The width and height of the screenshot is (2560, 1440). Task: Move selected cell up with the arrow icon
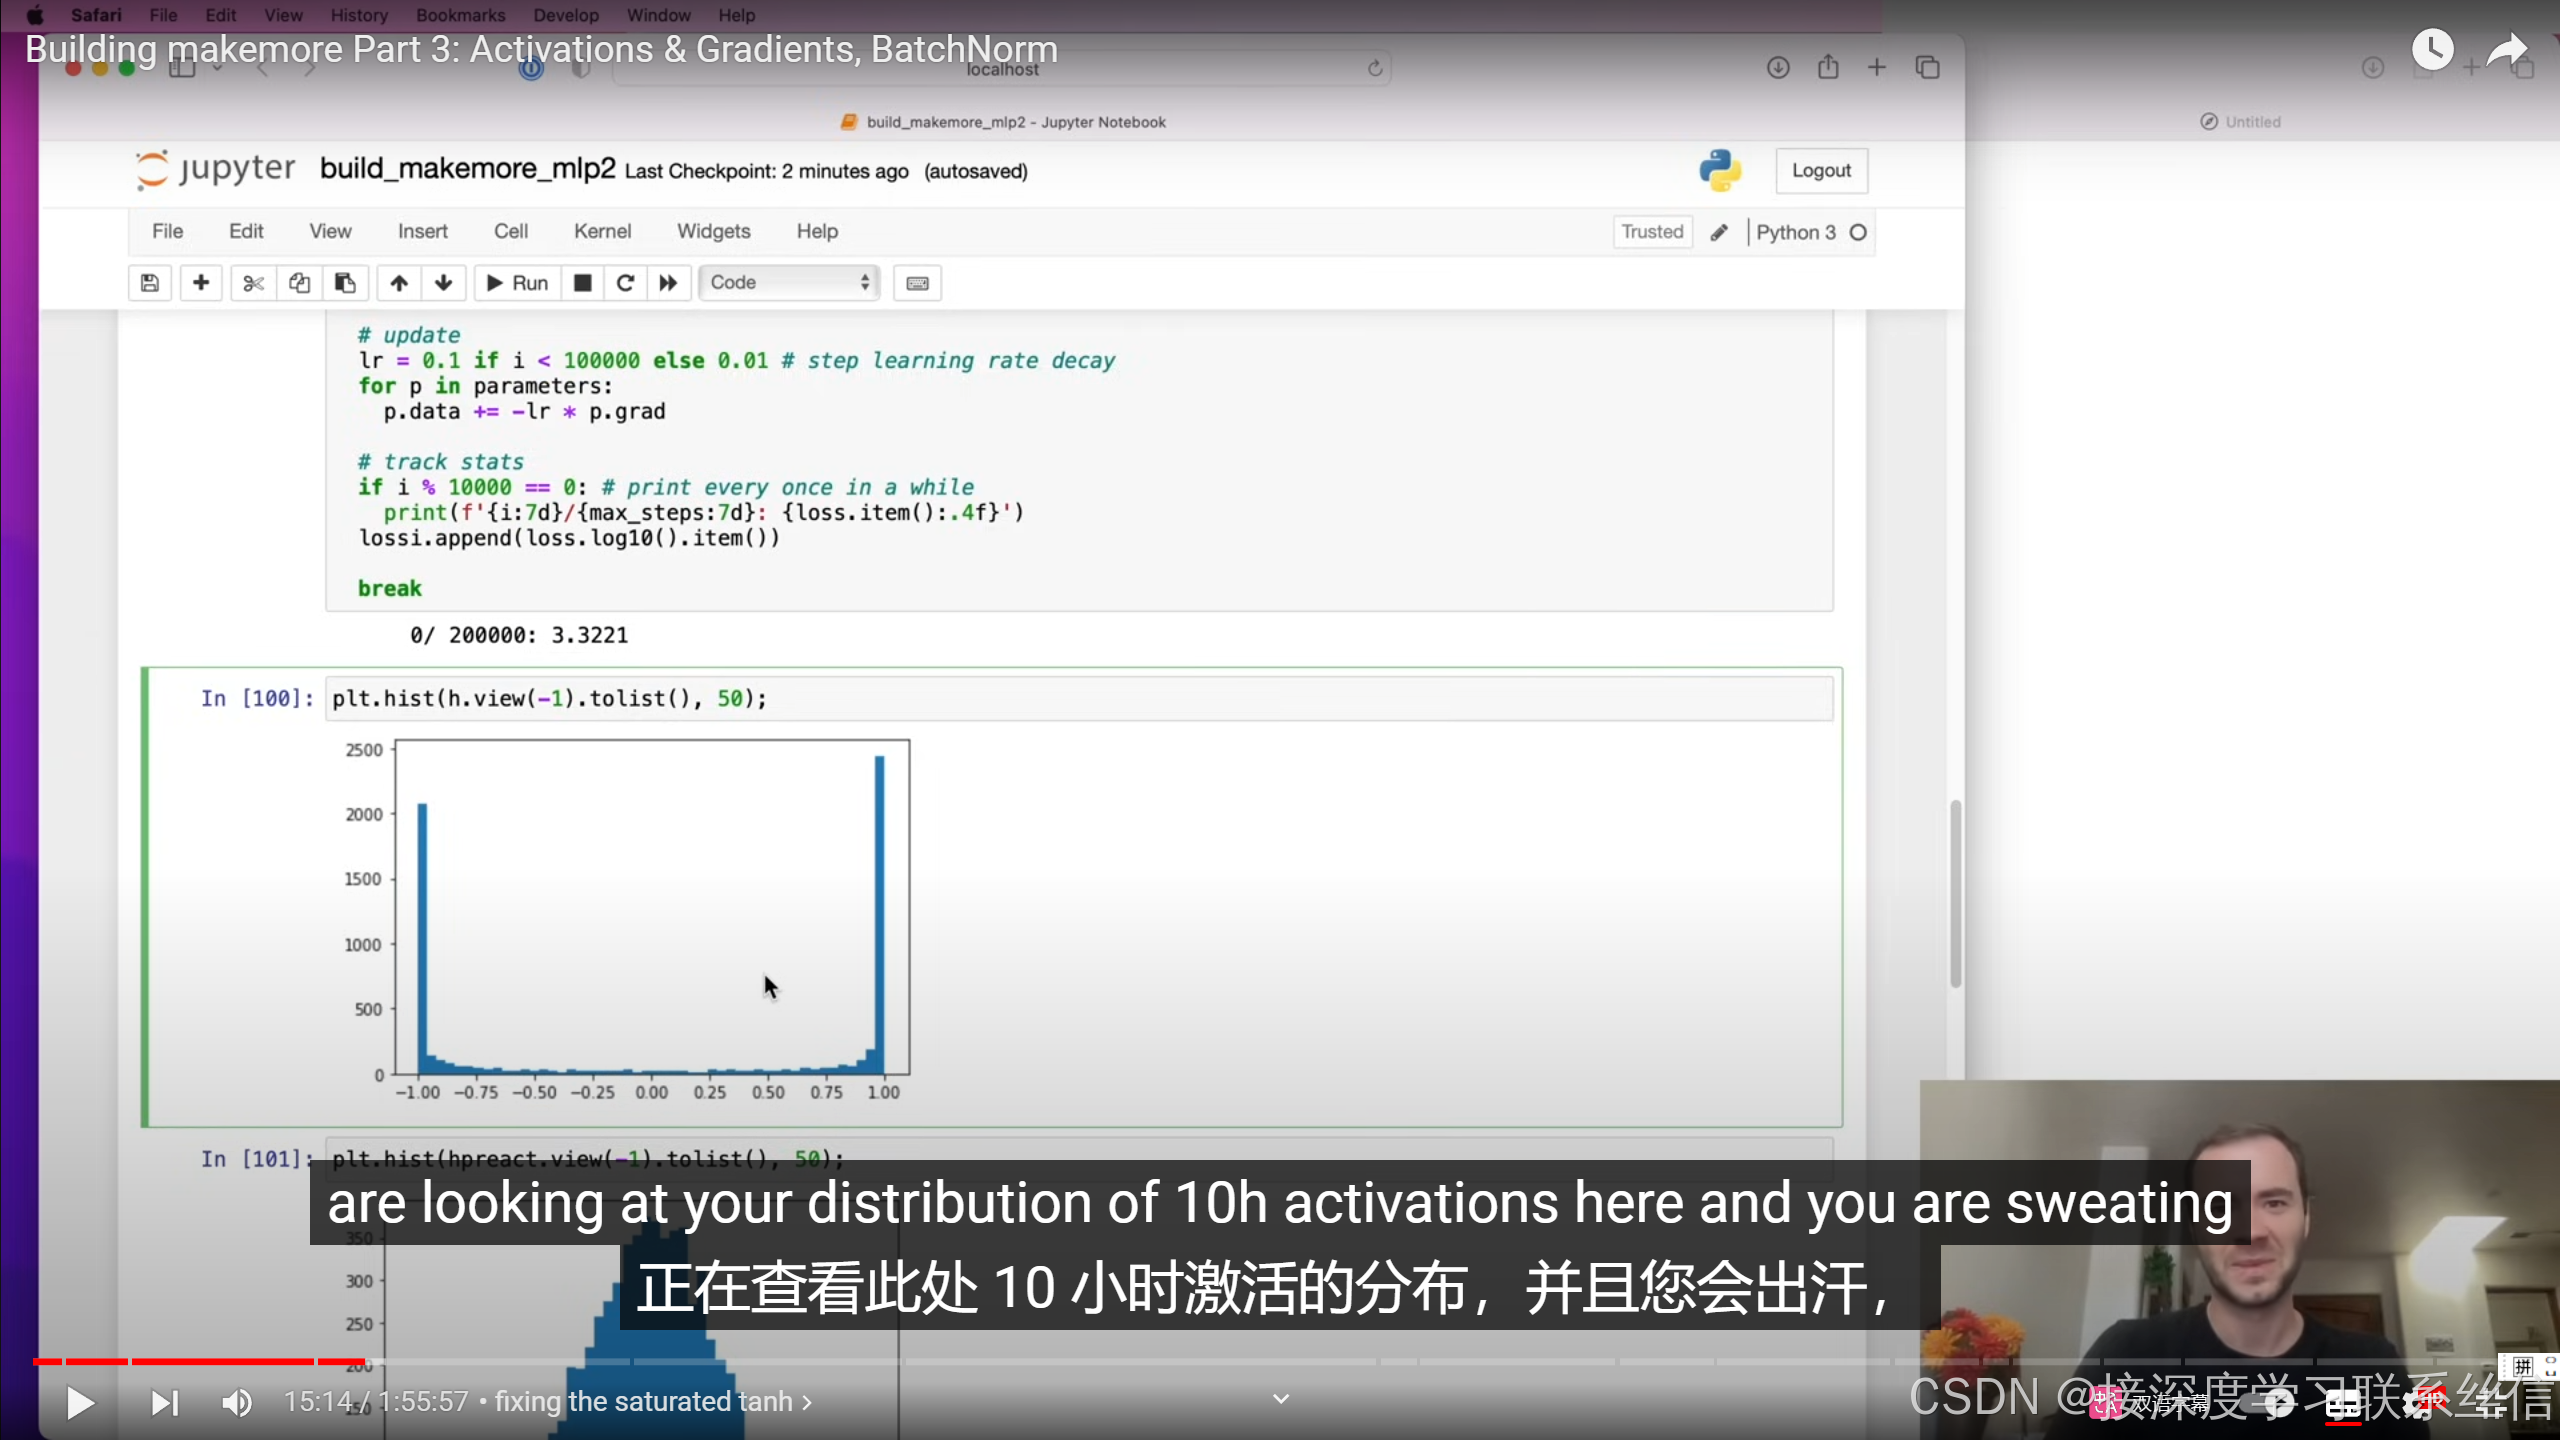pyautogui.click(x=399, y=283)
